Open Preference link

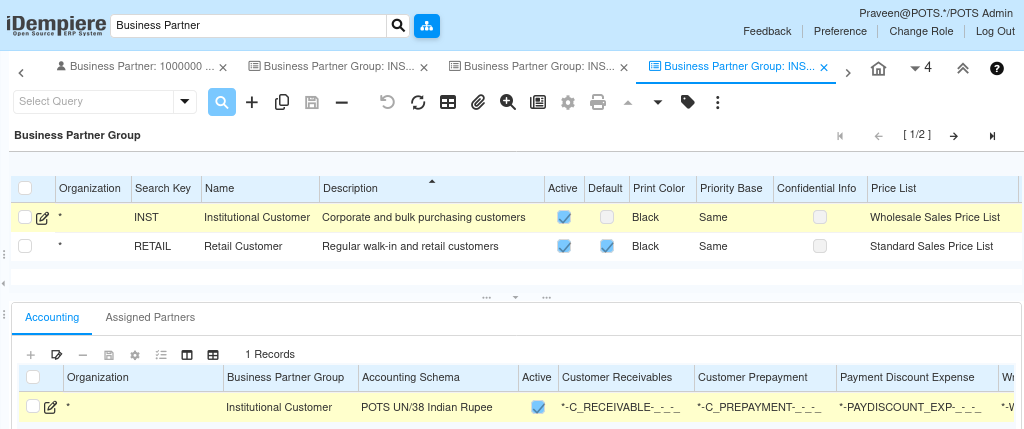840,31
